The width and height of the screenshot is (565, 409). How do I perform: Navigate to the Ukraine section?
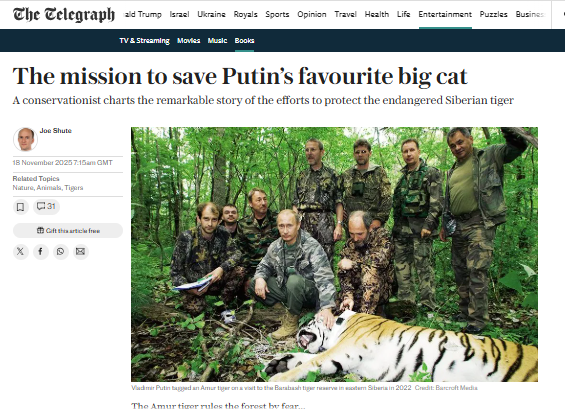tap(211, 14)
